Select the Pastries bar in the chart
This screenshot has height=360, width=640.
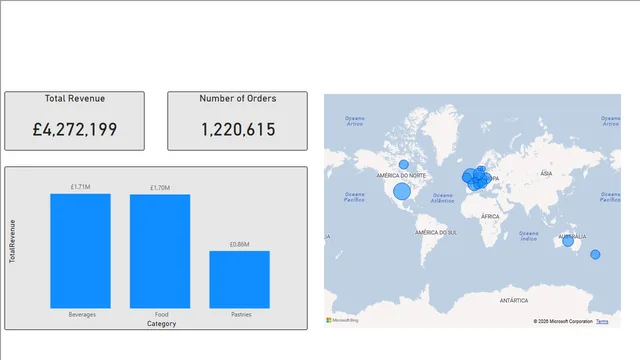(x=240, y=280)
